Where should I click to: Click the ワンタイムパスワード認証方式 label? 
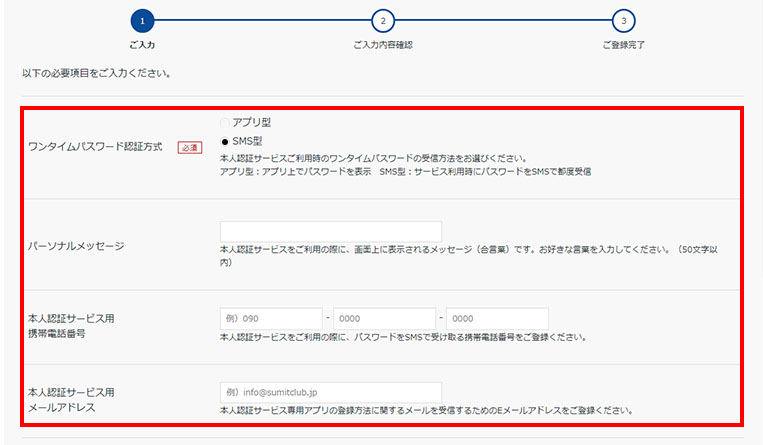pyautogui.click(x=97, y=148)
